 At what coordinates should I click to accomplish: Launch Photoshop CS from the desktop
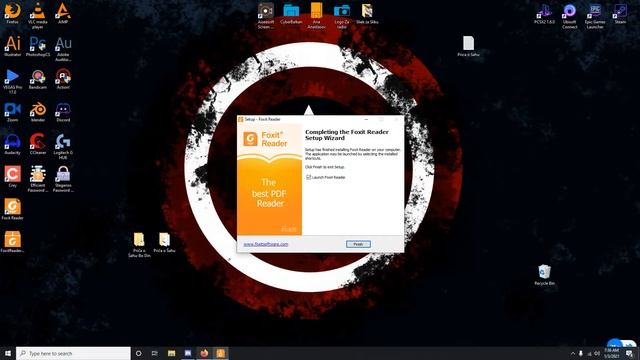tap(38, 46)
